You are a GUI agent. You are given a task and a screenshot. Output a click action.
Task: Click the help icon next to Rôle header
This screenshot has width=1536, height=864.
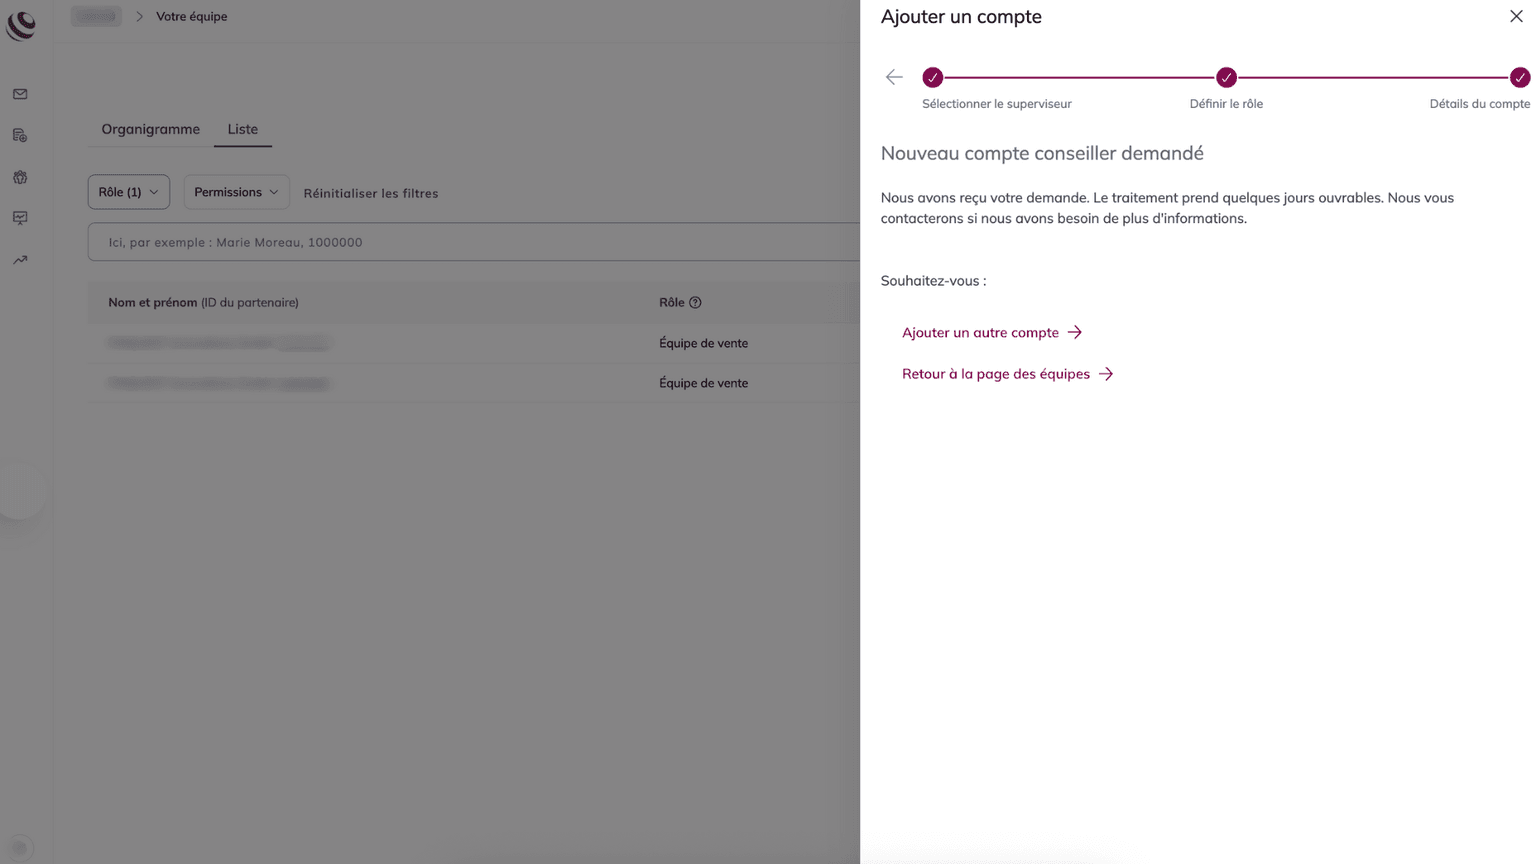[x=695, y=303]
